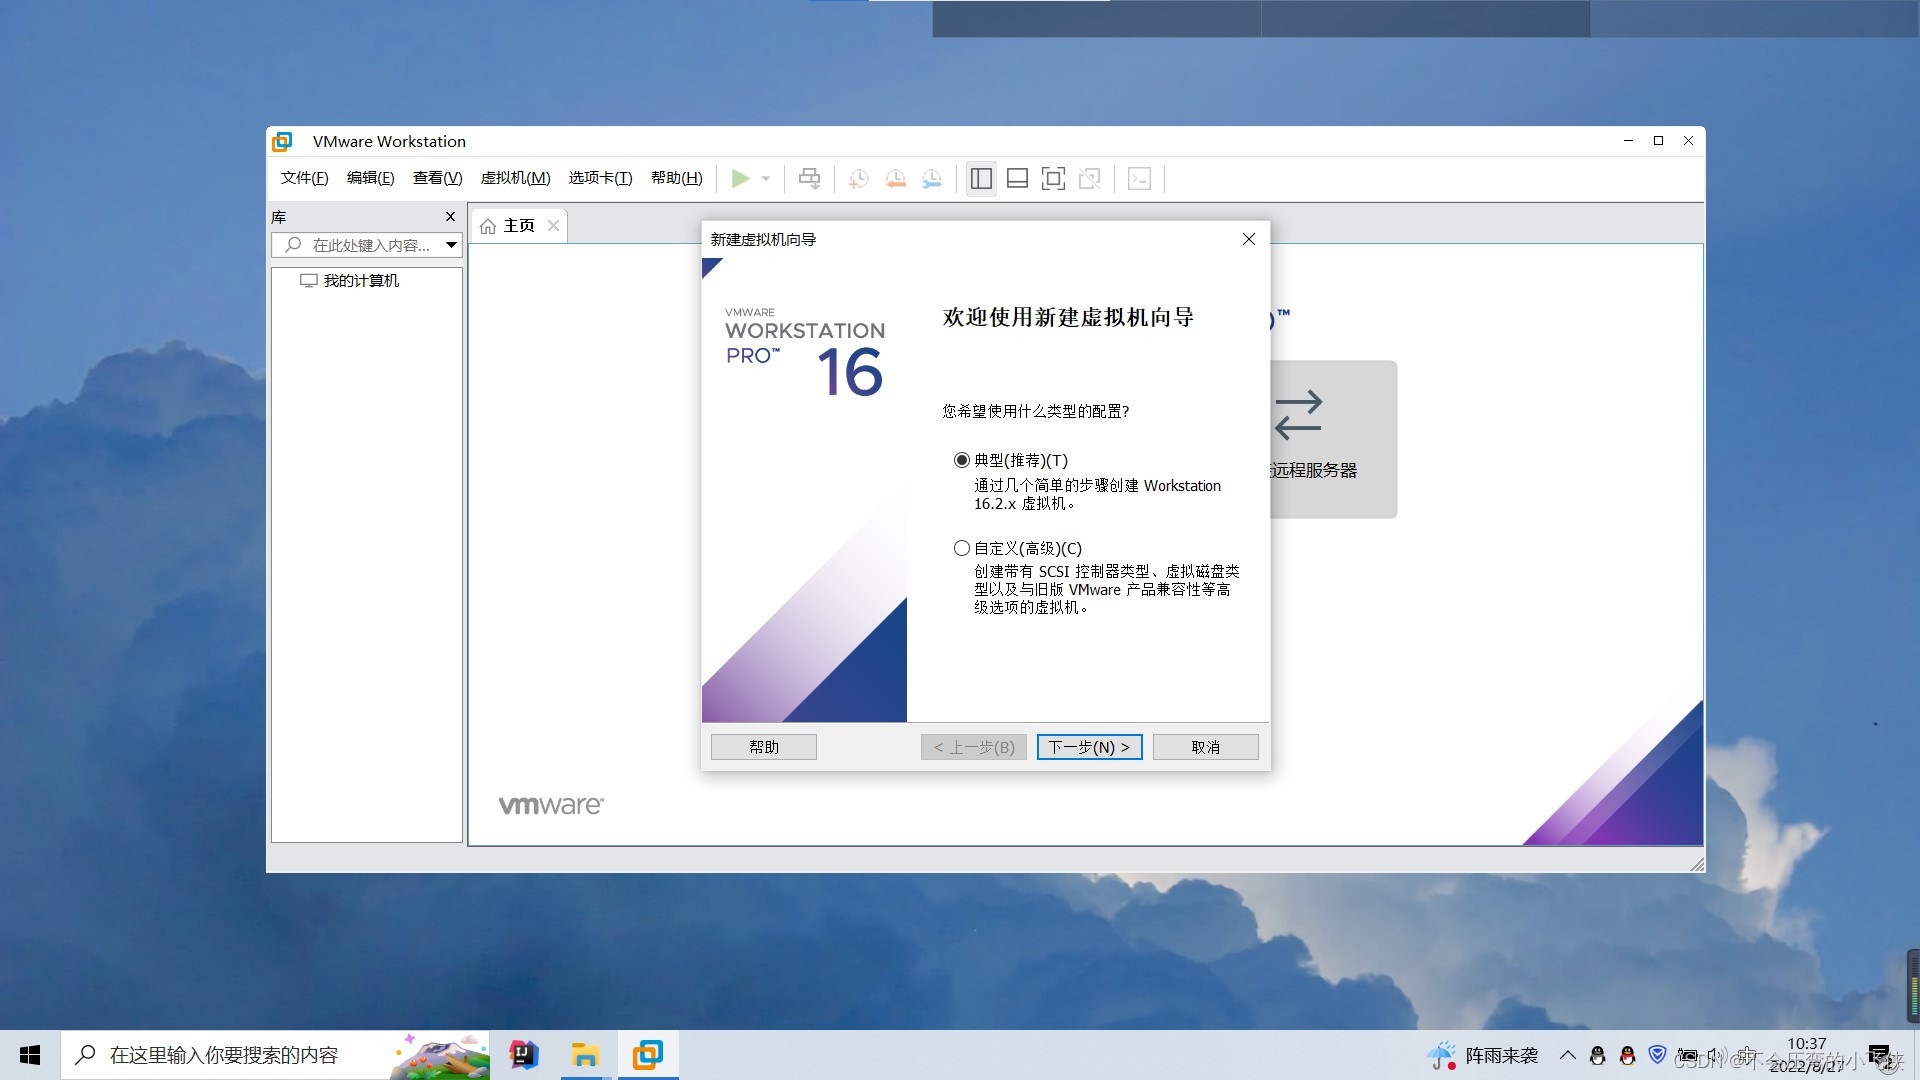Click the revert to snapshot toolbar icon
The height and width of the screenshot is (1080, 1920).
point(895,178)
